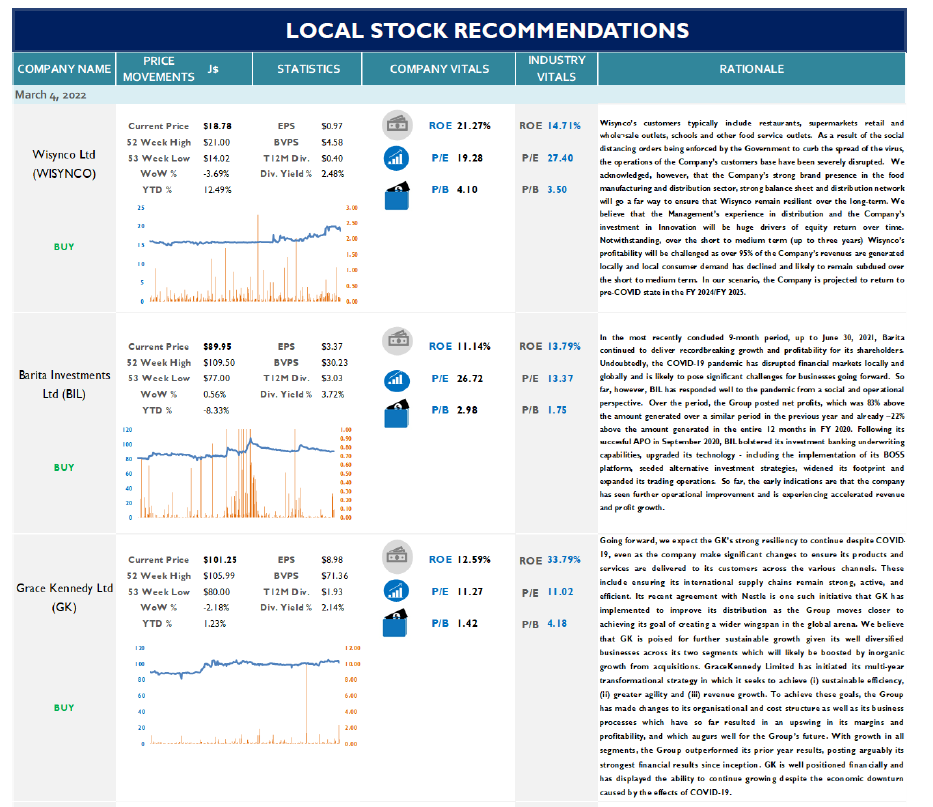
Task: Click the BUY rating under Wisynco
Action: [64, 246]
